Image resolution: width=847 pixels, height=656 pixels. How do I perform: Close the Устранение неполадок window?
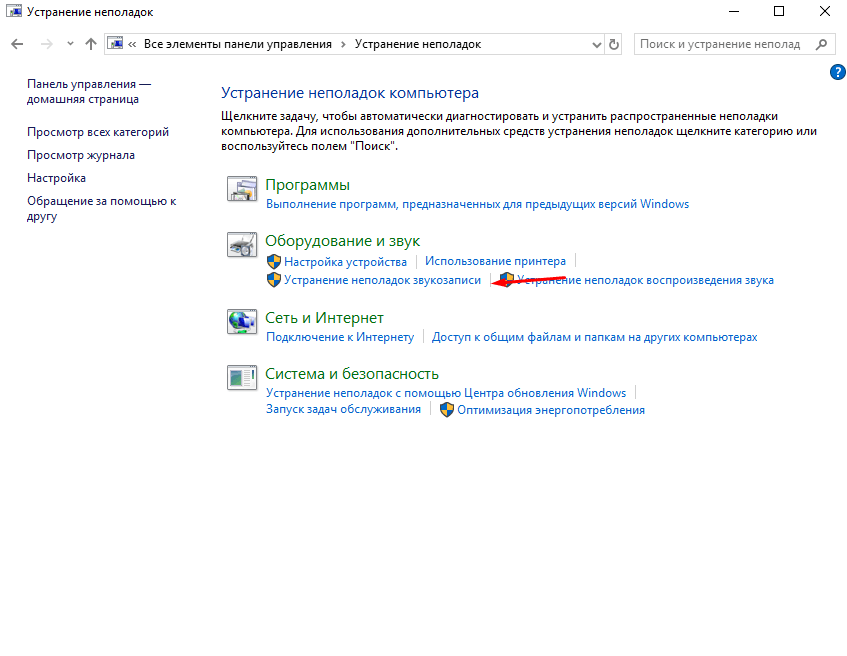click(x=825, y=11)
